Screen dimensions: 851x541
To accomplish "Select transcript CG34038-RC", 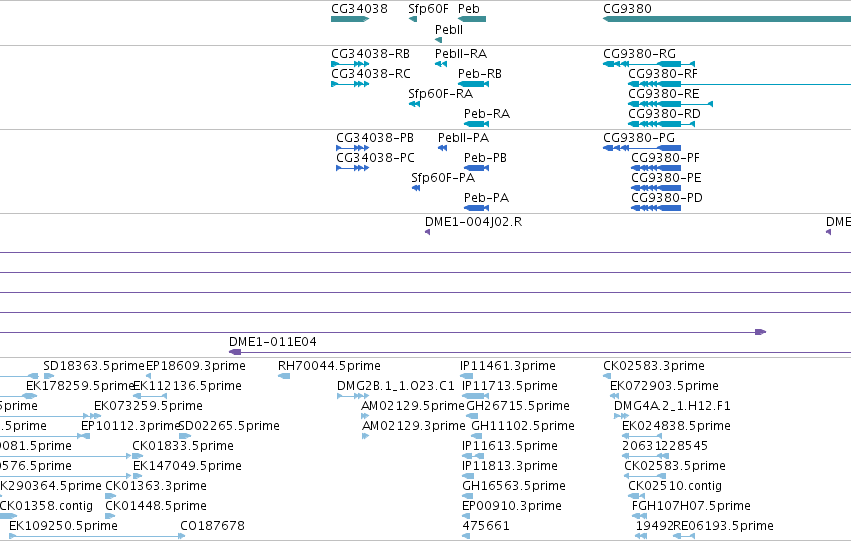I will pos(371,74).
